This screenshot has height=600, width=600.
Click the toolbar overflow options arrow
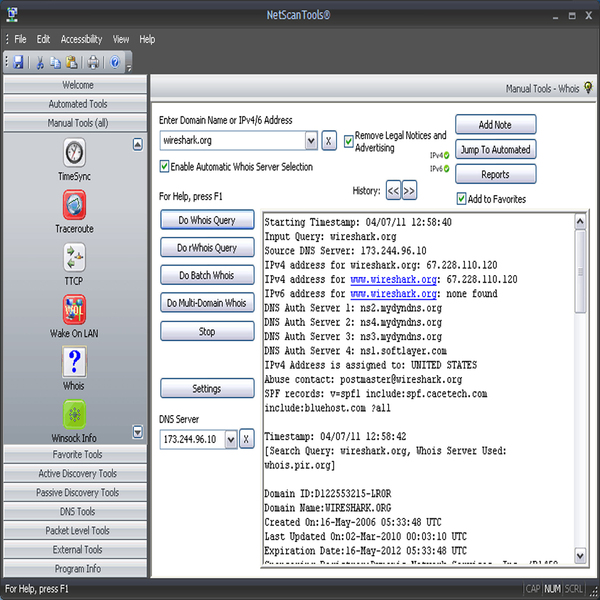point(129,68)
